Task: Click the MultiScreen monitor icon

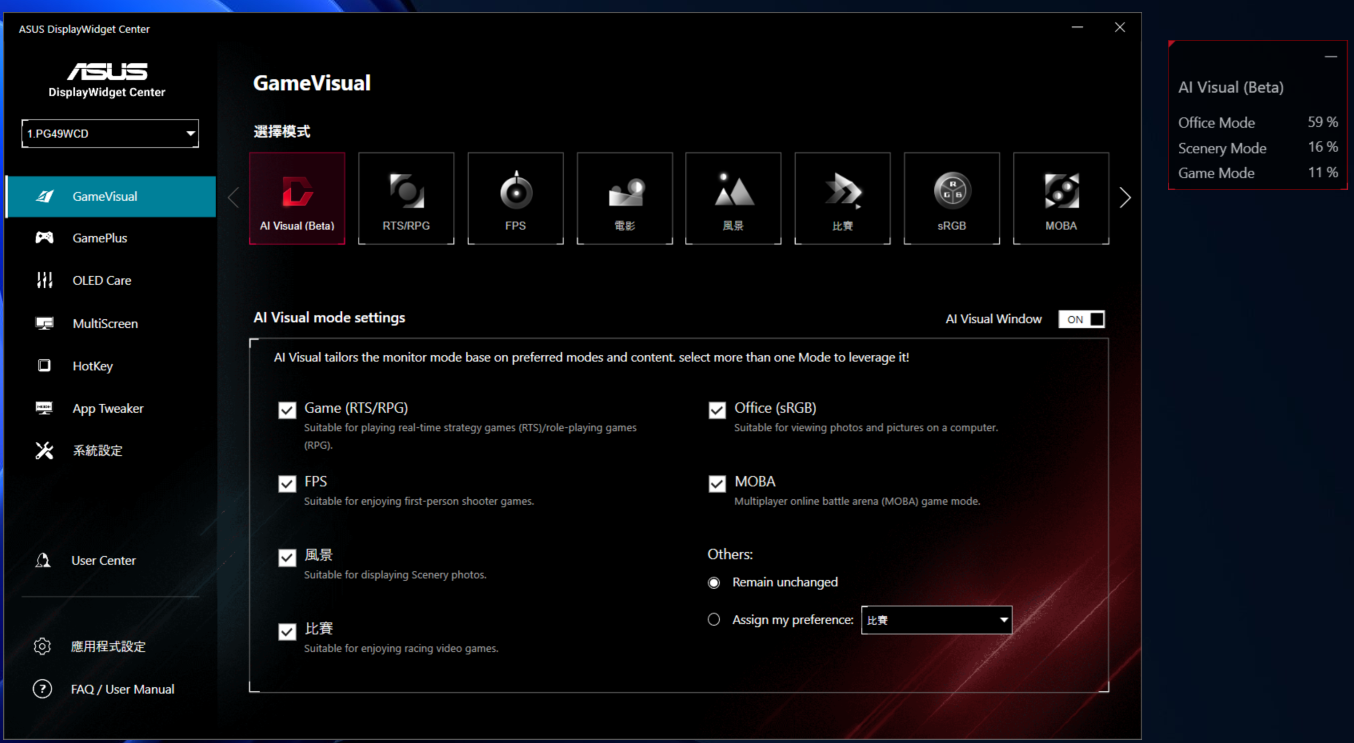Action: coord(45,323)
